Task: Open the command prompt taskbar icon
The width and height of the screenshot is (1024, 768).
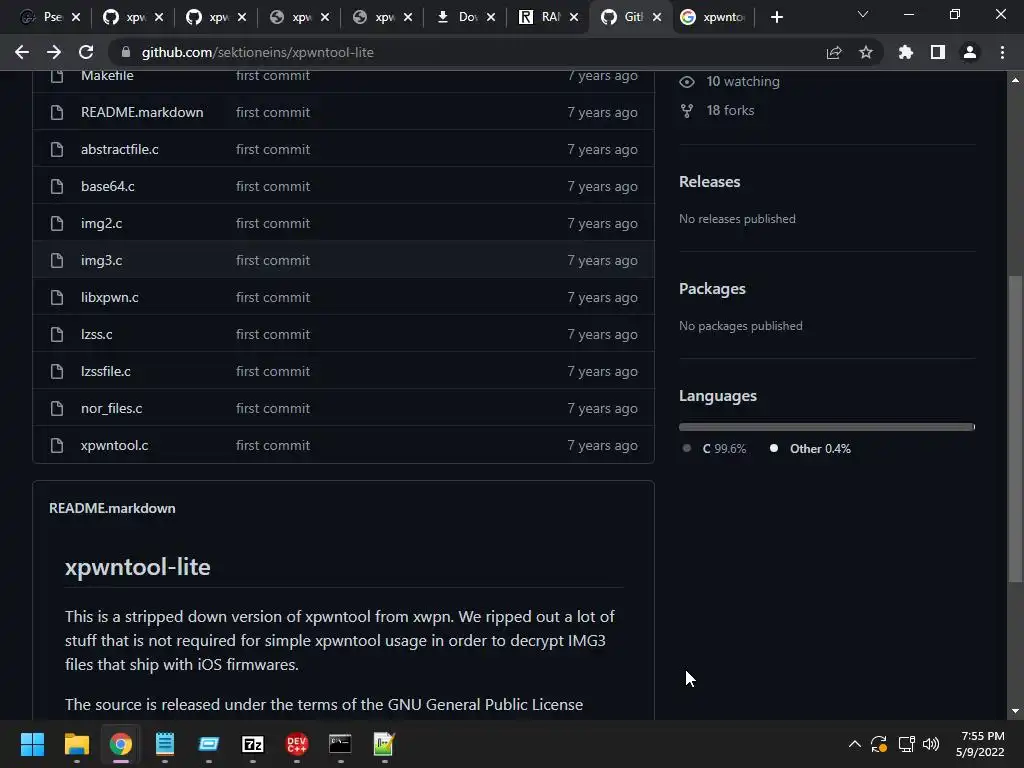Action: point(340,744)
